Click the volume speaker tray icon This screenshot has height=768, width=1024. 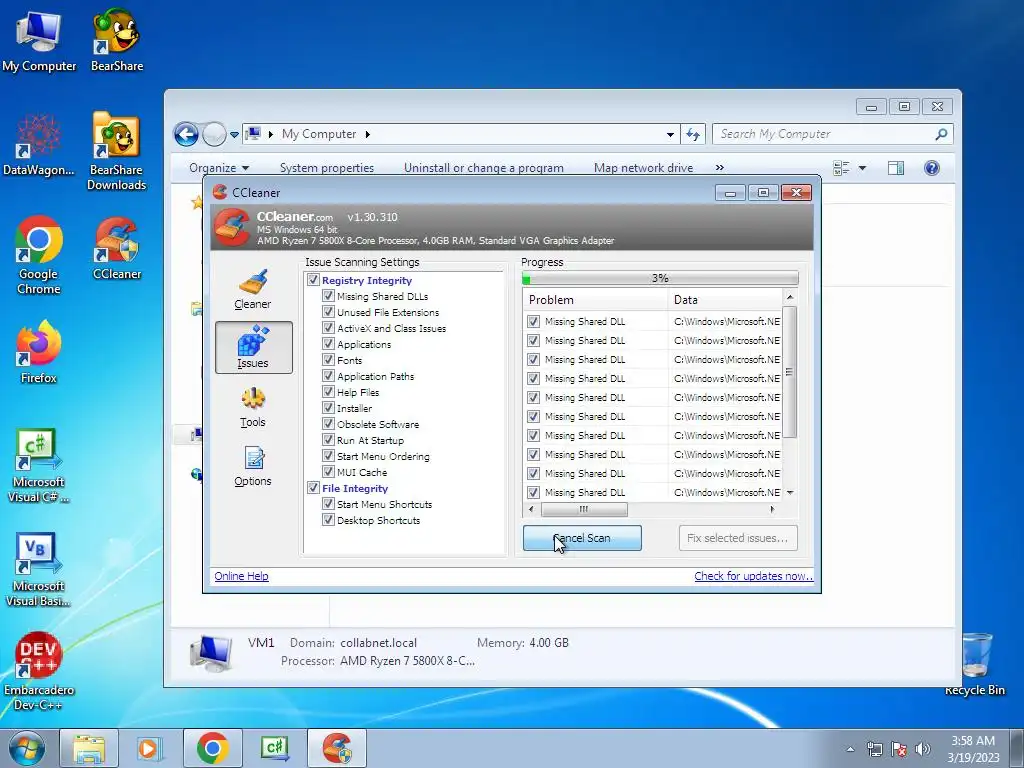tap(923, 749)
